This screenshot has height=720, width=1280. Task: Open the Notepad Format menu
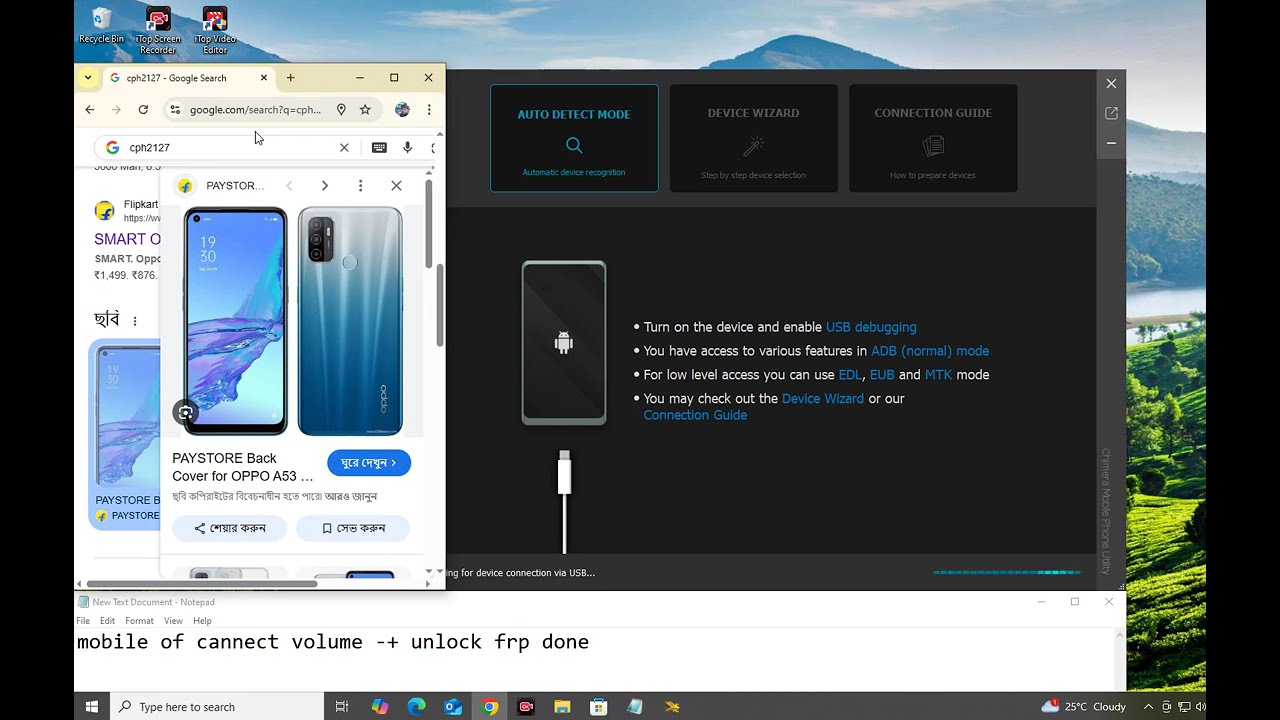pos(139,621)
